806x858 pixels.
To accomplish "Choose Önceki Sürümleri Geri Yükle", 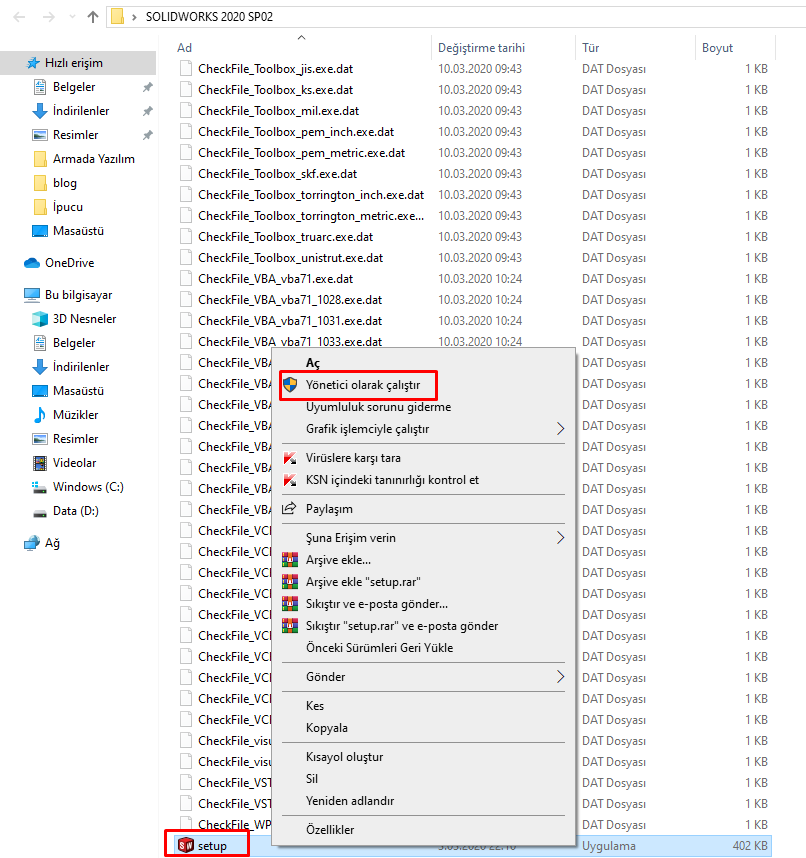I will click(x=380, y=648).
